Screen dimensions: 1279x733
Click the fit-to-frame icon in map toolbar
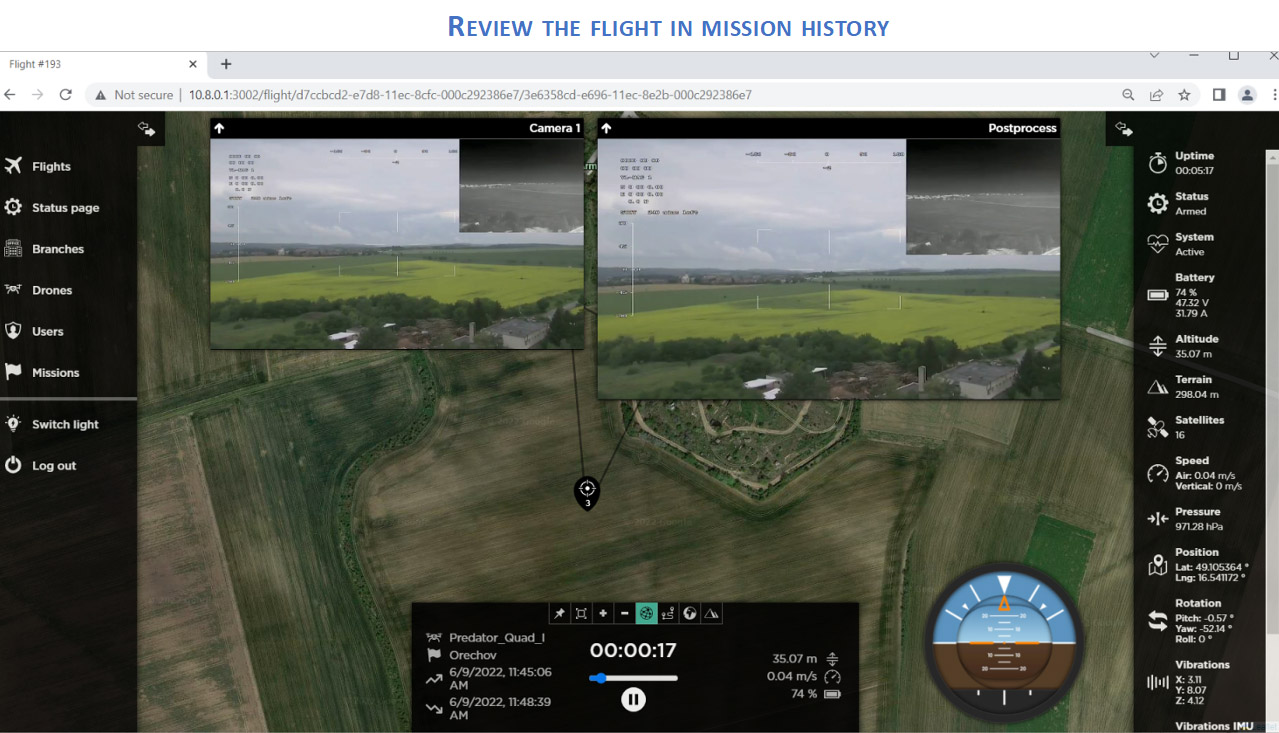581,613
